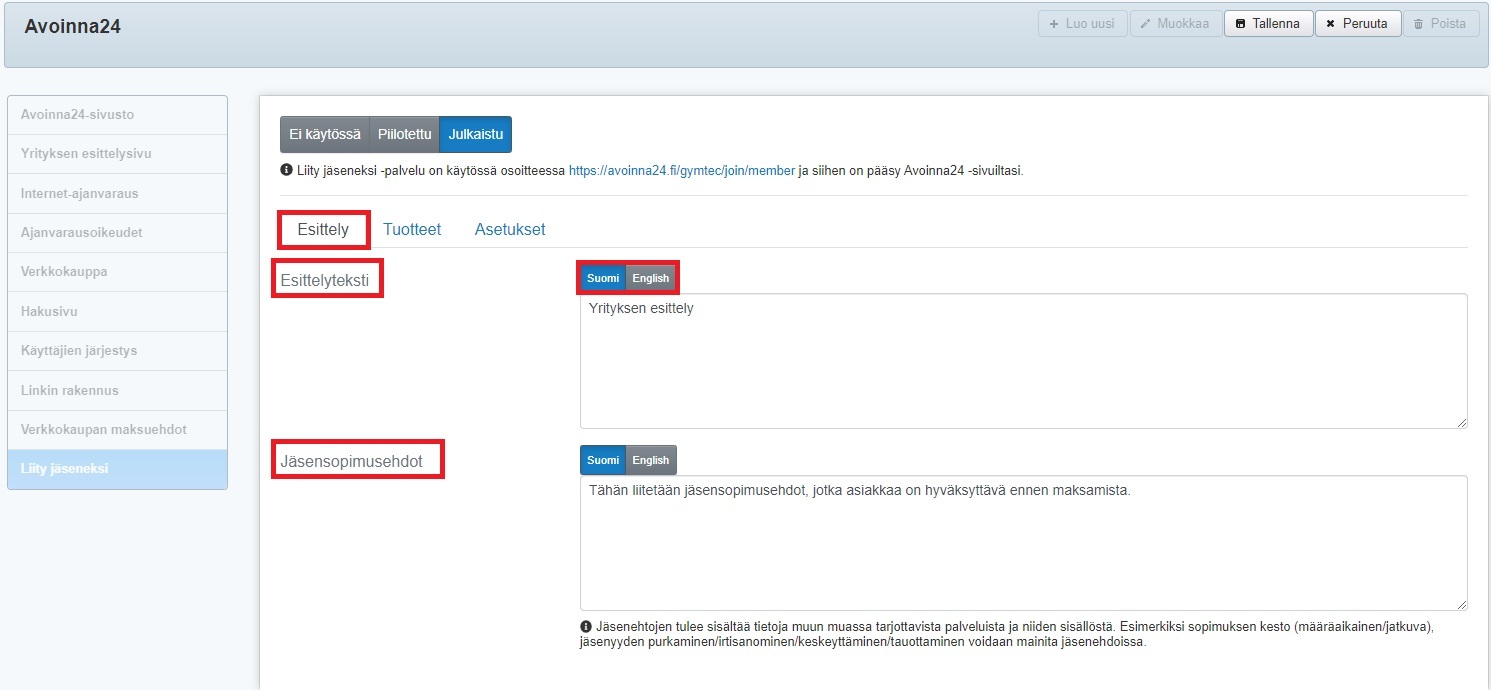This screenshot has height=690, width=1491.
Task: Set status to Ei käytössä
Action: point(324,134)
